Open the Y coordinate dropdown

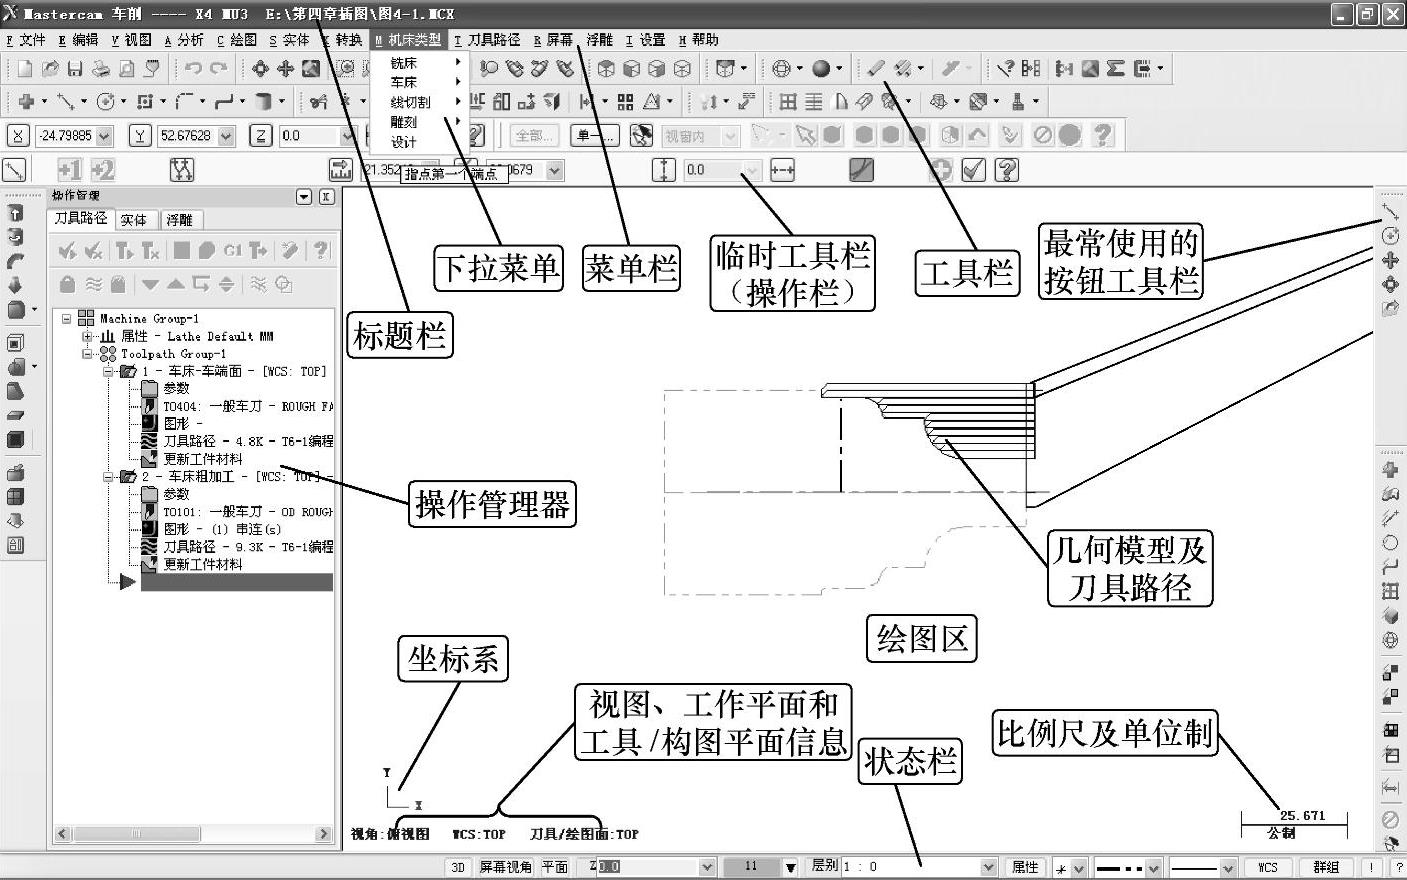[x=227, y=136]
